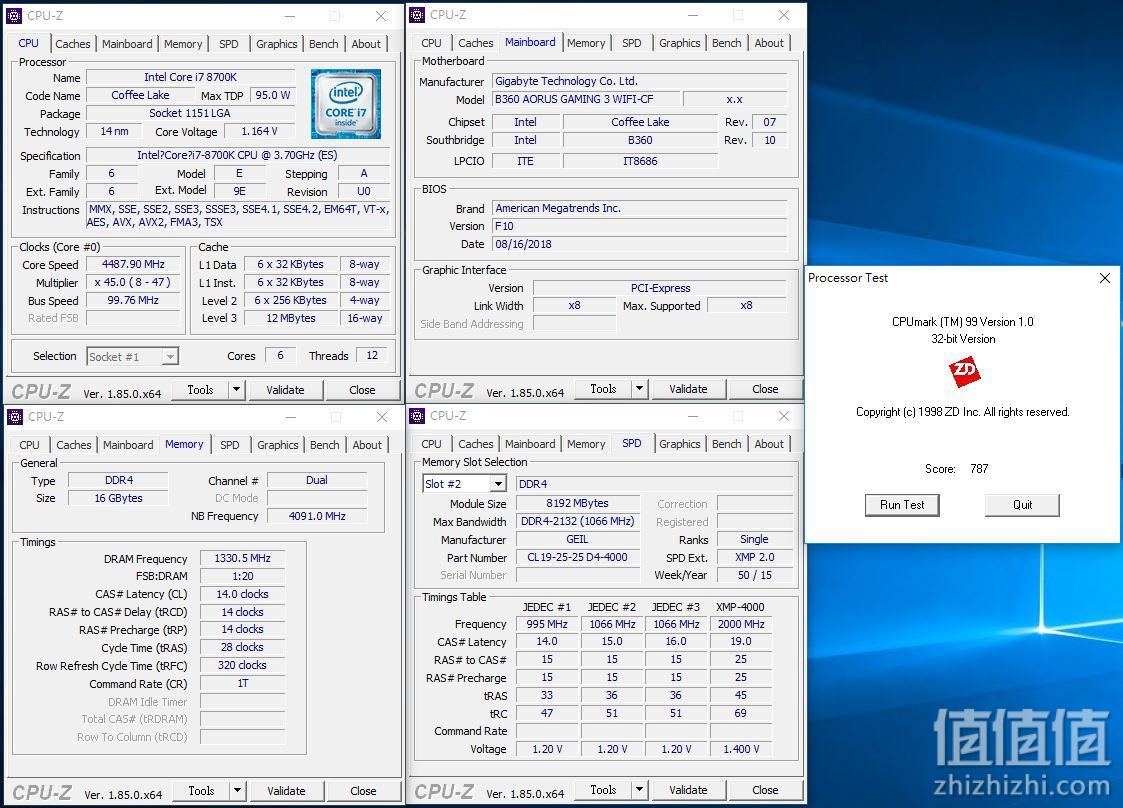Click the CPU-Z app icon in the Memory window title bar
1123x808 pixels.
15,417
